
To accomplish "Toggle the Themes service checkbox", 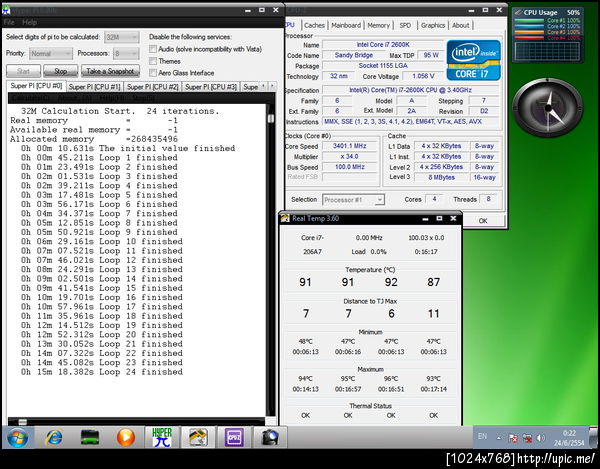I will point(153,61).
